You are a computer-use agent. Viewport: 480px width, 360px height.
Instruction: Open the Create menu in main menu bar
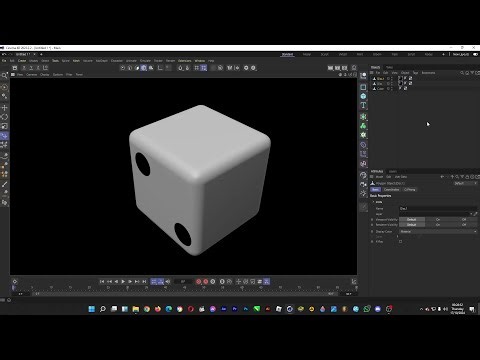(x=22, y=61)
